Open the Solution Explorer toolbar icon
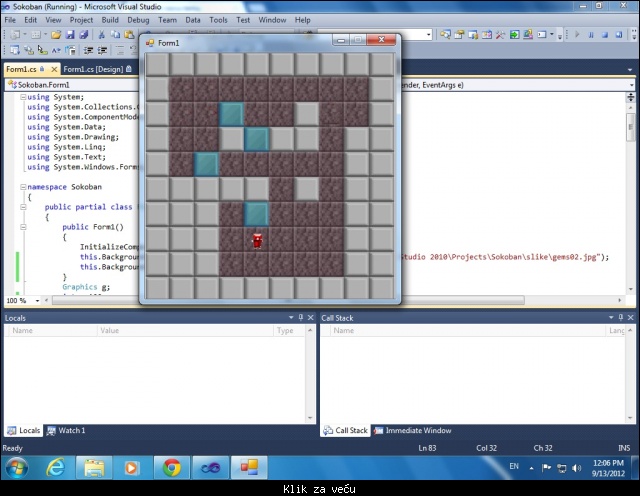Viewport: 640px width, 496px height. click(445, 35)
